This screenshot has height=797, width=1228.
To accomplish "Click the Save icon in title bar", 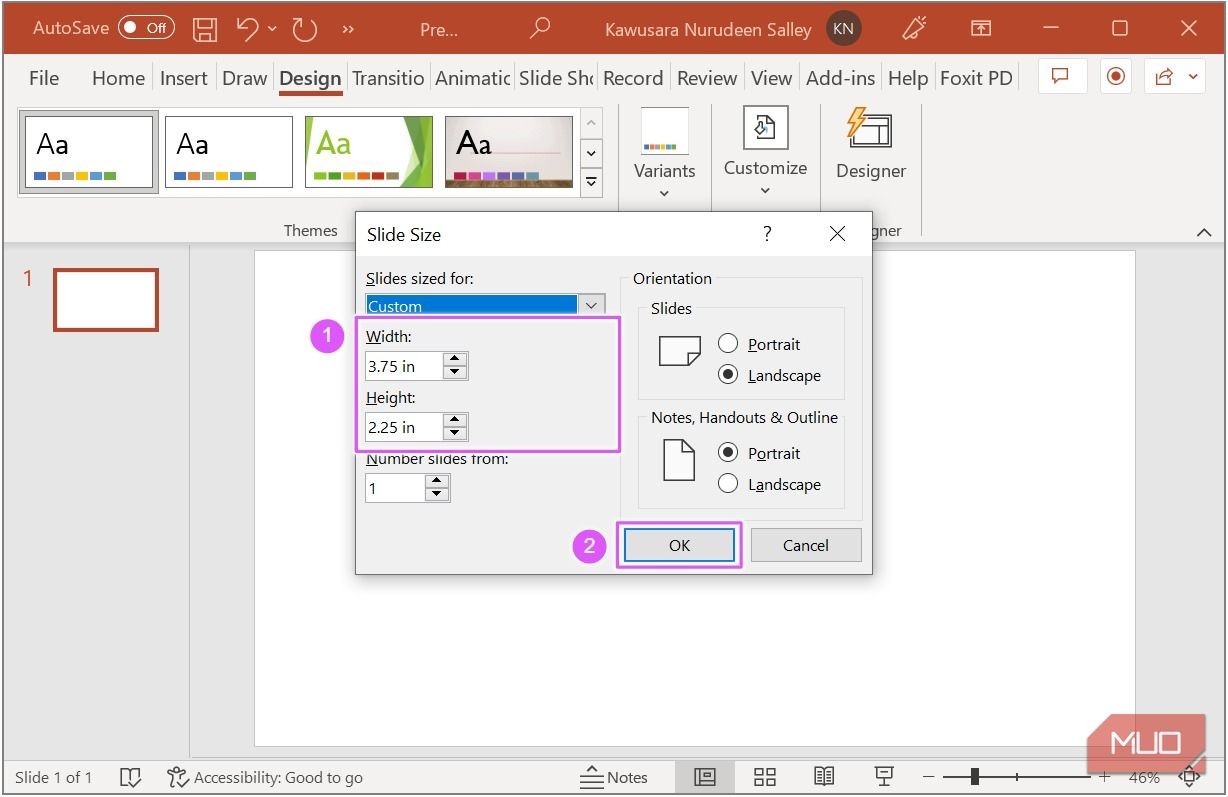I will (205, 29).
